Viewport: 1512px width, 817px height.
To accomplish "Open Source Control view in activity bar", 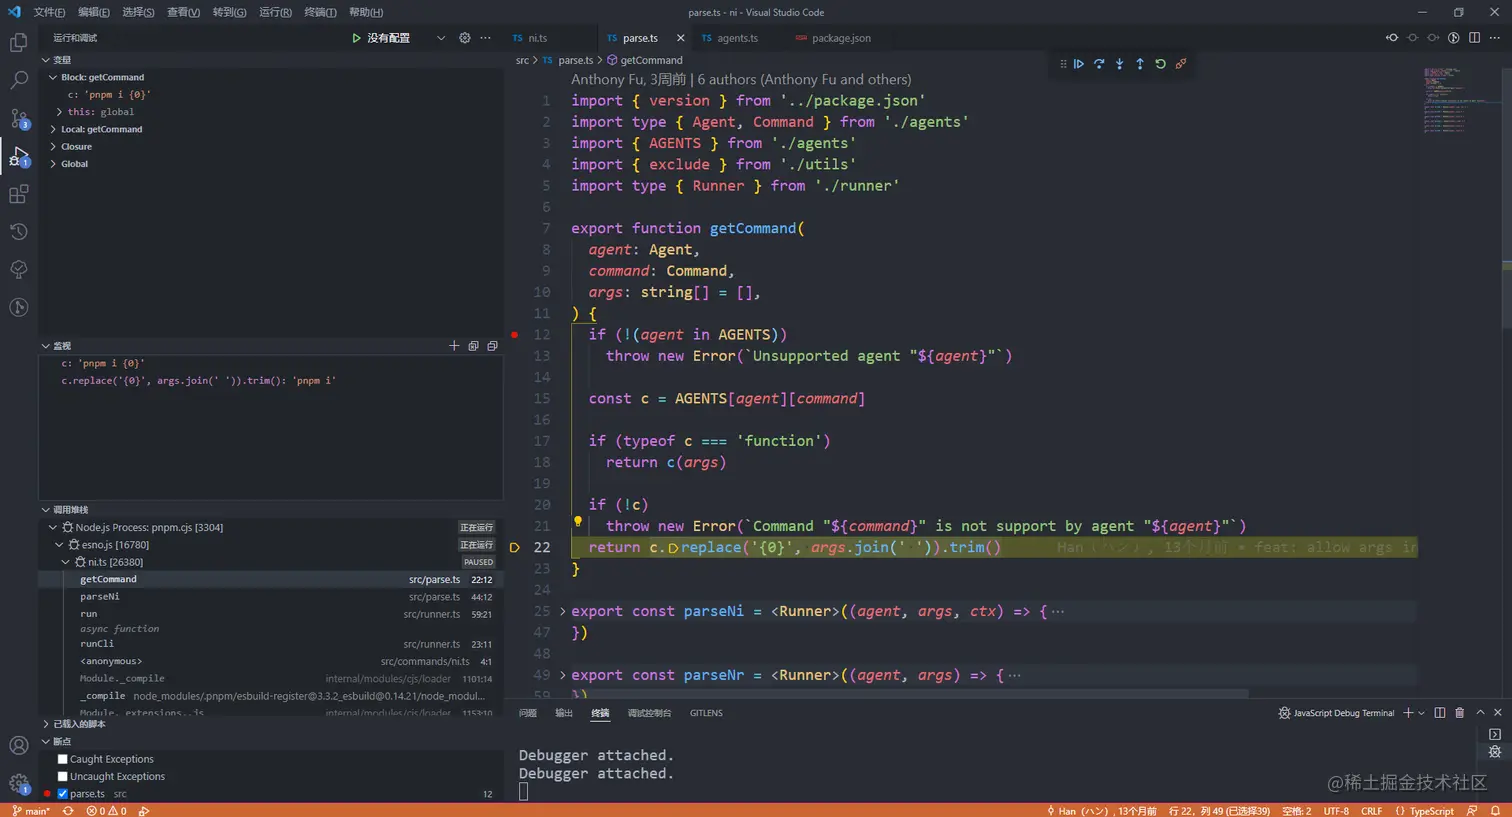I will tap(18, 119).
